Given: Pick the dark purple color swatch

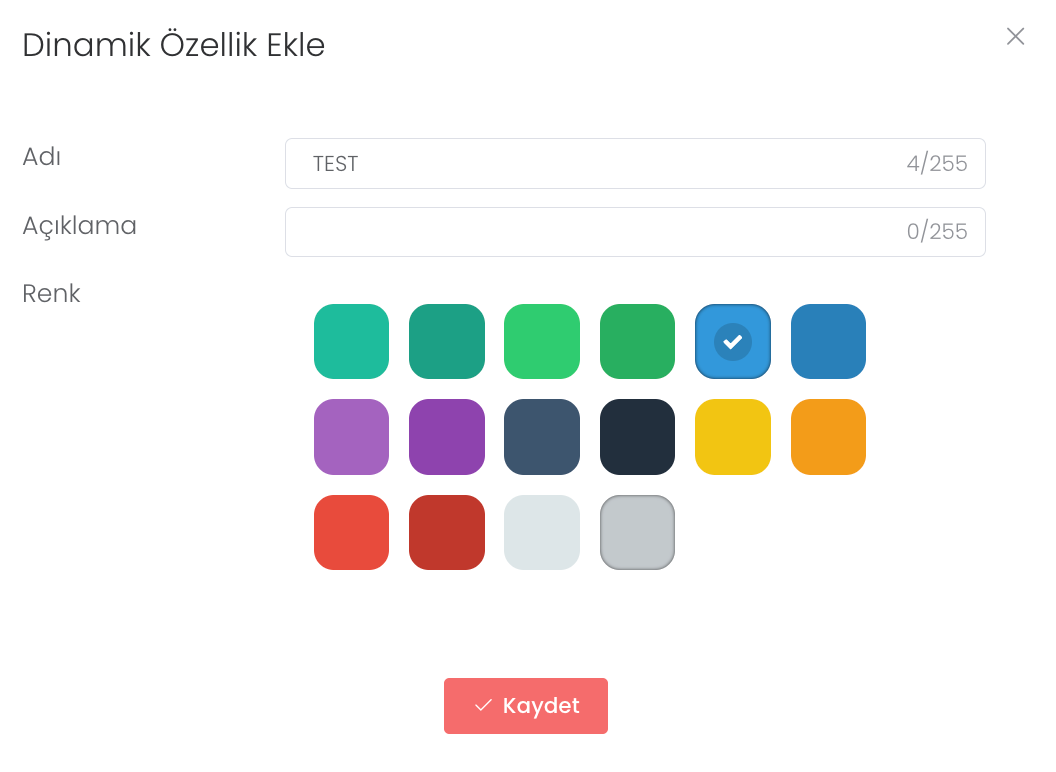Looking at the screenshot, I should [447, 437].
